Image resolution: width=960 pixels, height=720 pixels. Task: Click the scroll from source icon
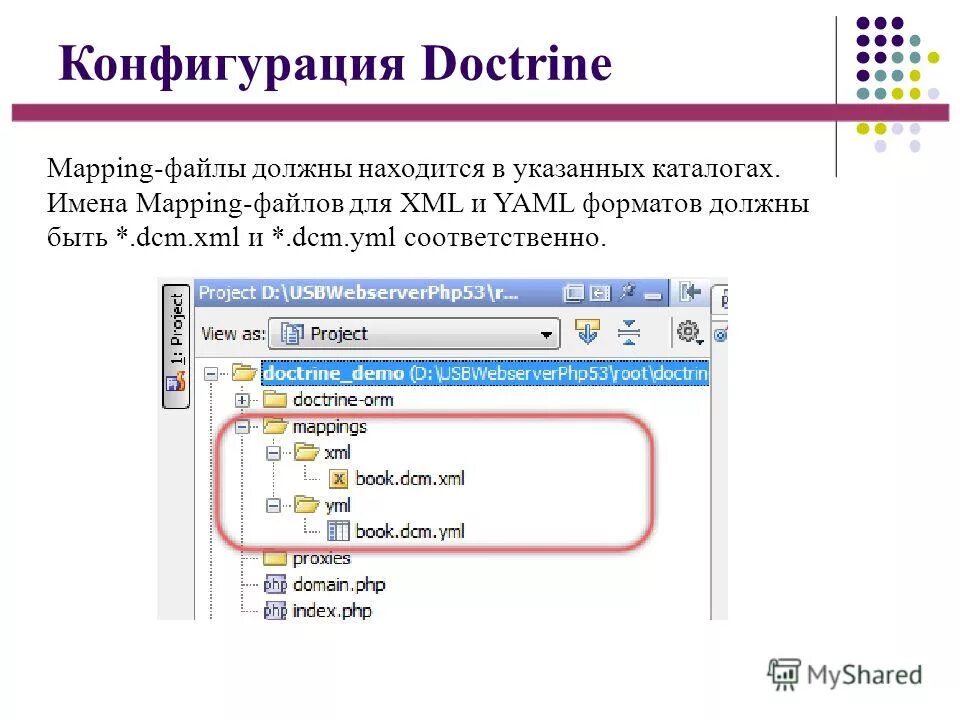[x=587, y=332]
